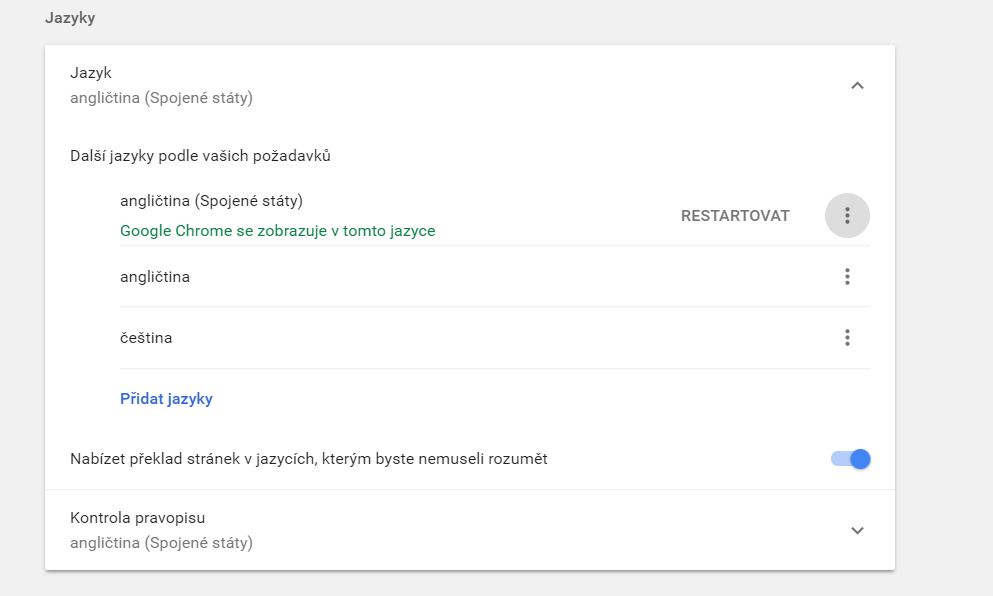Select the plain angličtina language entry

point(155,277)
